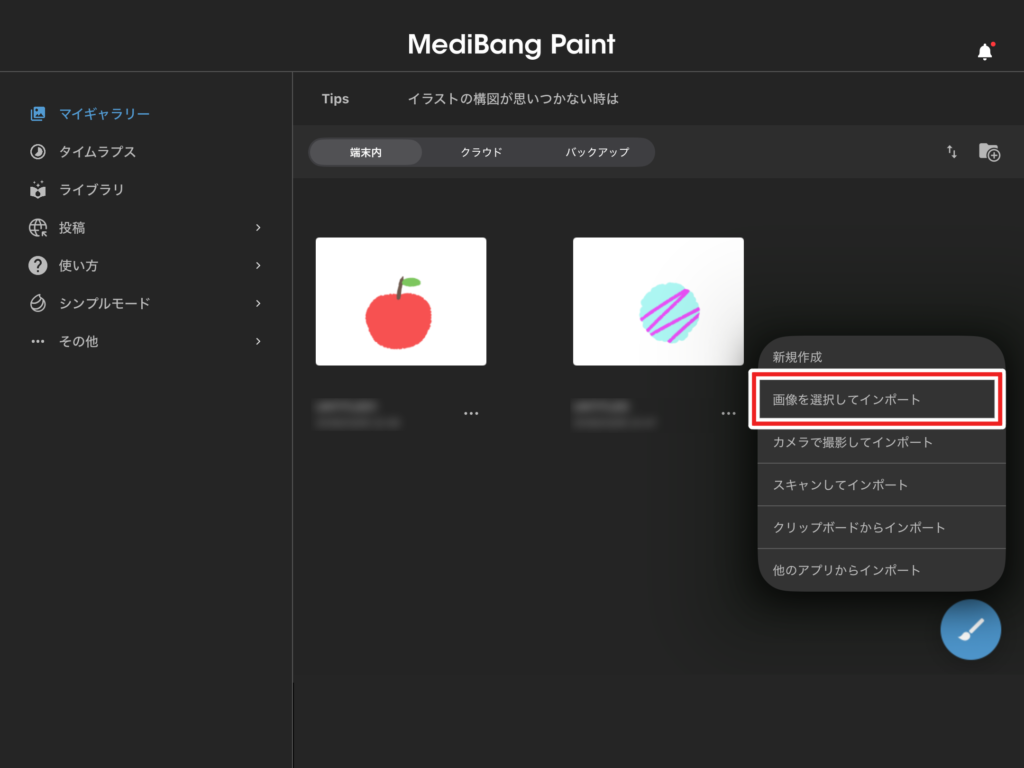The height and width of the screenshot is (768, 1024).
Task: Choose 新規作成 in the popup menu
Action: click(797, 357)
